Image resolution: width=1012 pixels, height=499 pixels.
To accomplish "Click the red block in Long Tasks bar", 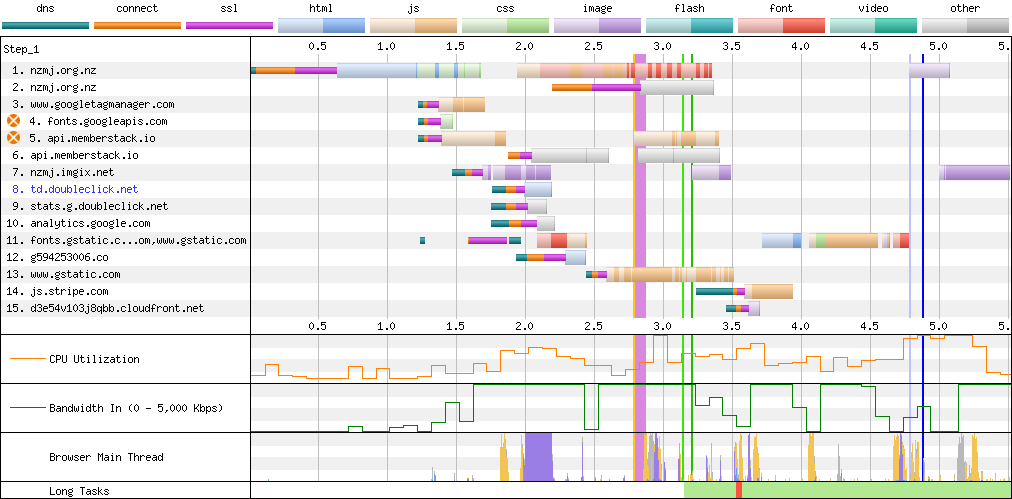I will tap(739, 490).
